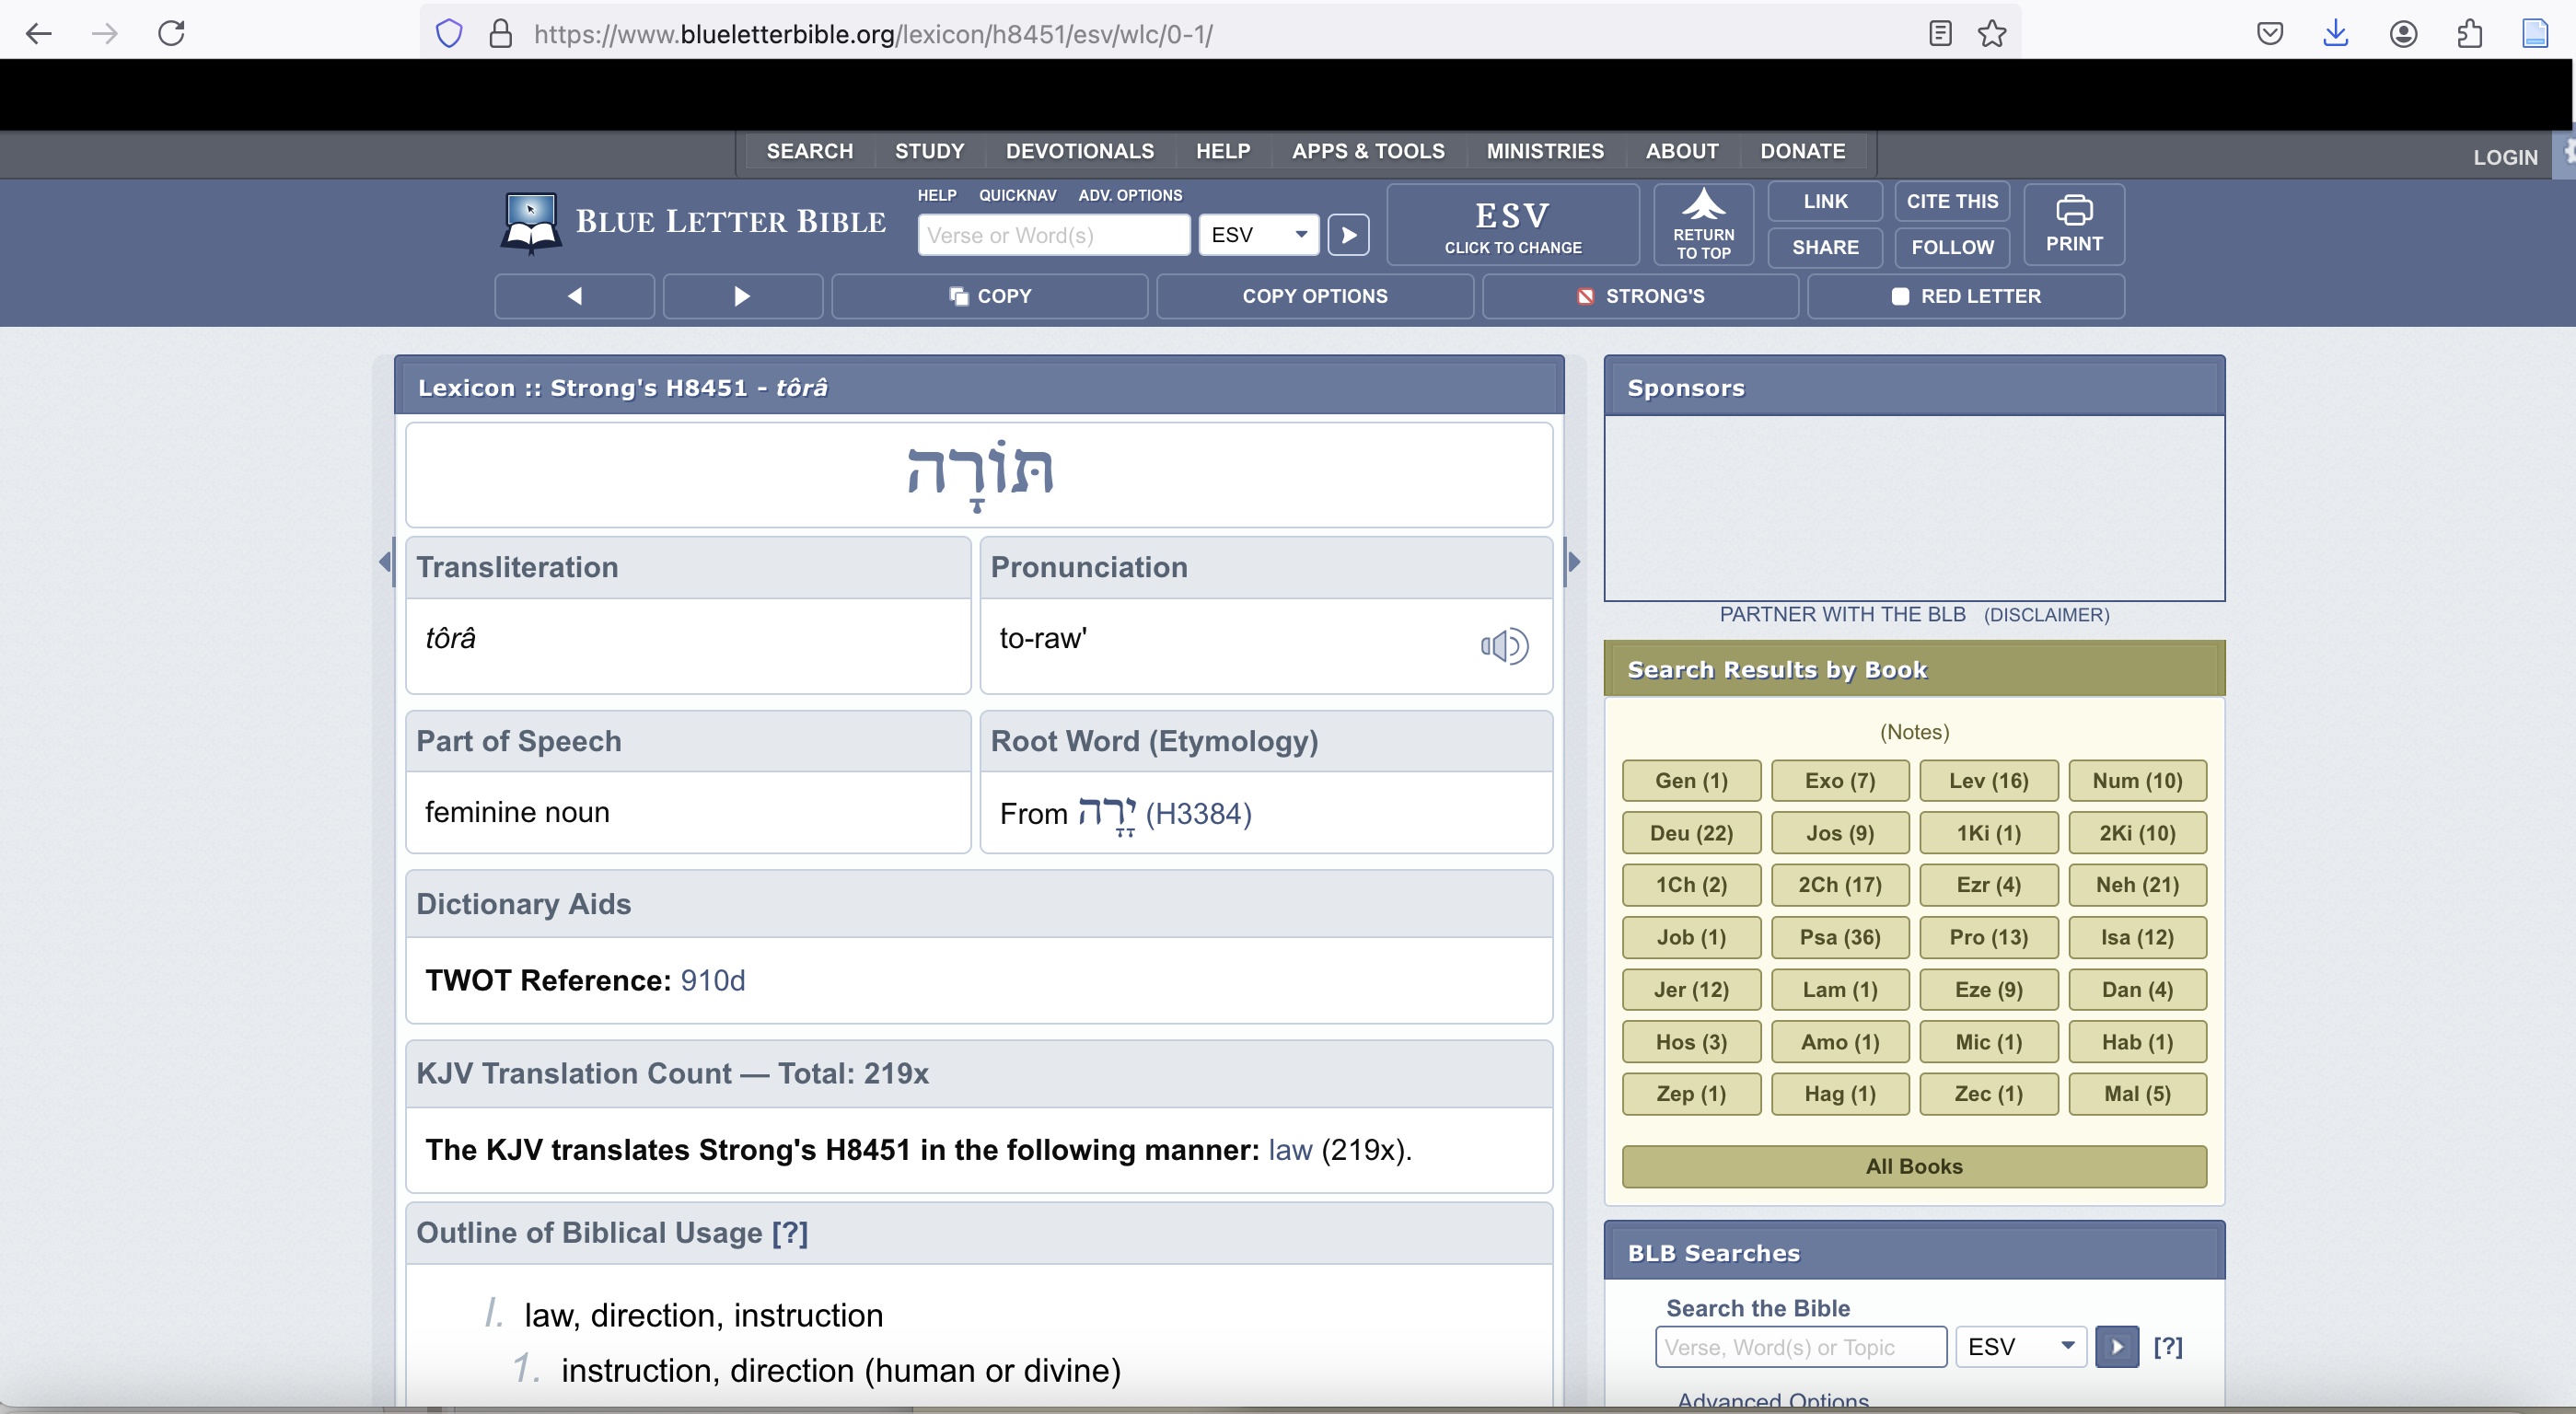Open Outline of Biblical Usage [?] help
The image size is (2576, 1414).
click(789, 1232)
